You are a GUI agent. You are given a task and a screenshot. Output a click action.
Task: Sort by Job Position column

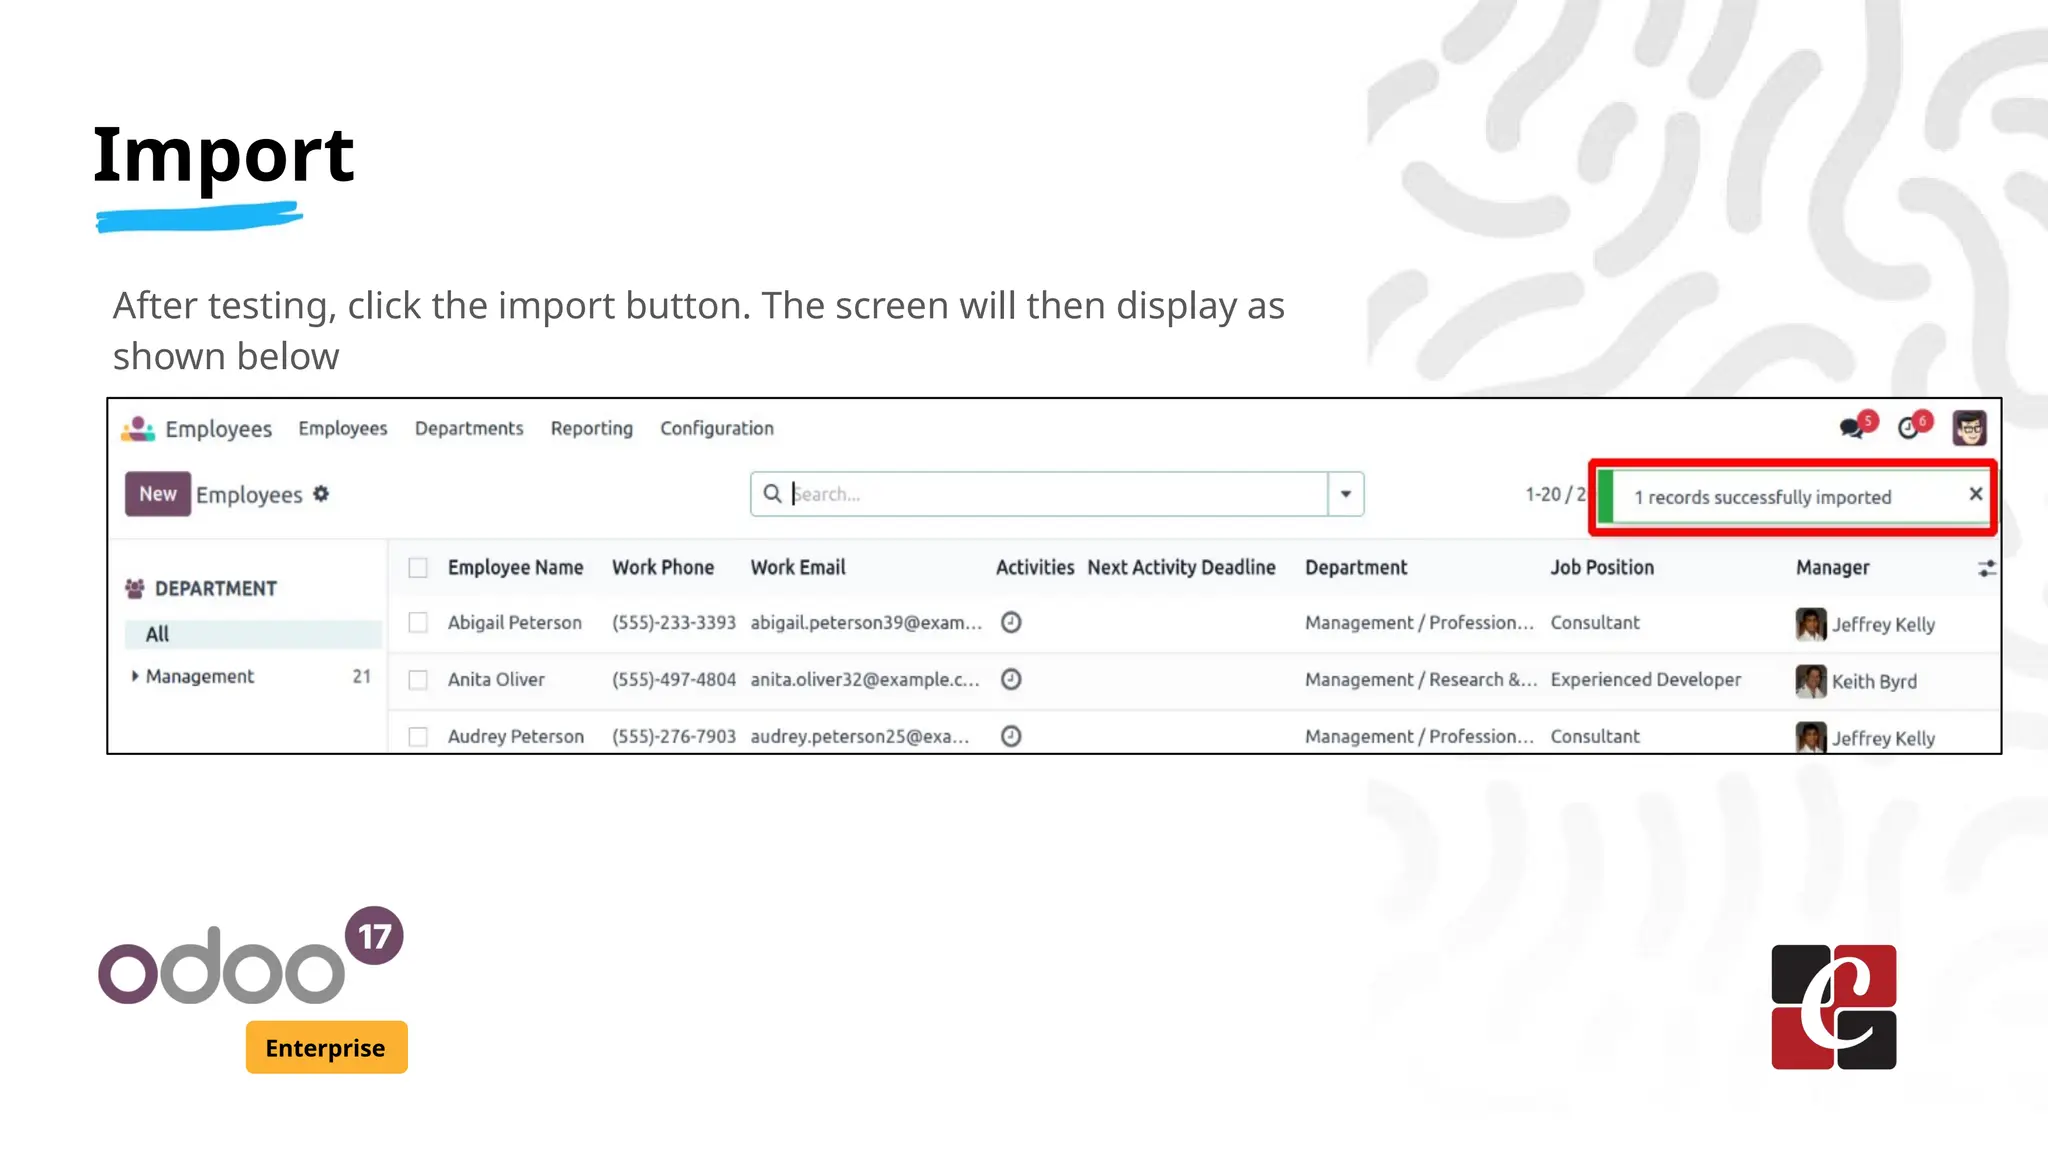1602,567
